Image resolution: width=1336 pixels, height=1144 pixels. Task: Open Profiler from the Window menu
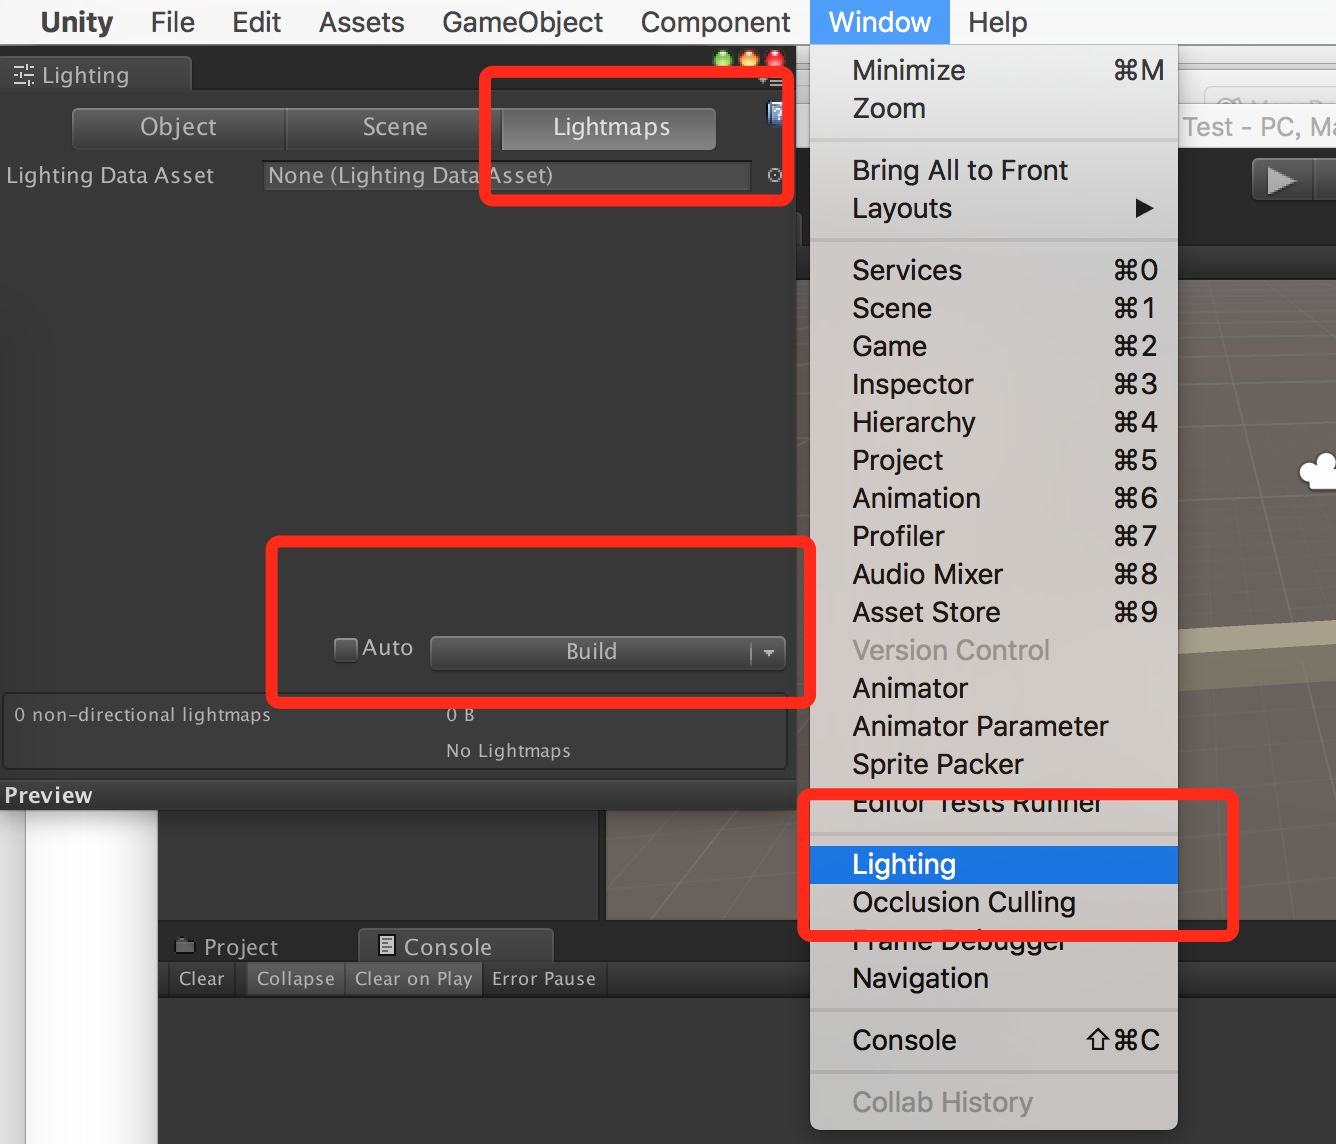pos(994,536)
